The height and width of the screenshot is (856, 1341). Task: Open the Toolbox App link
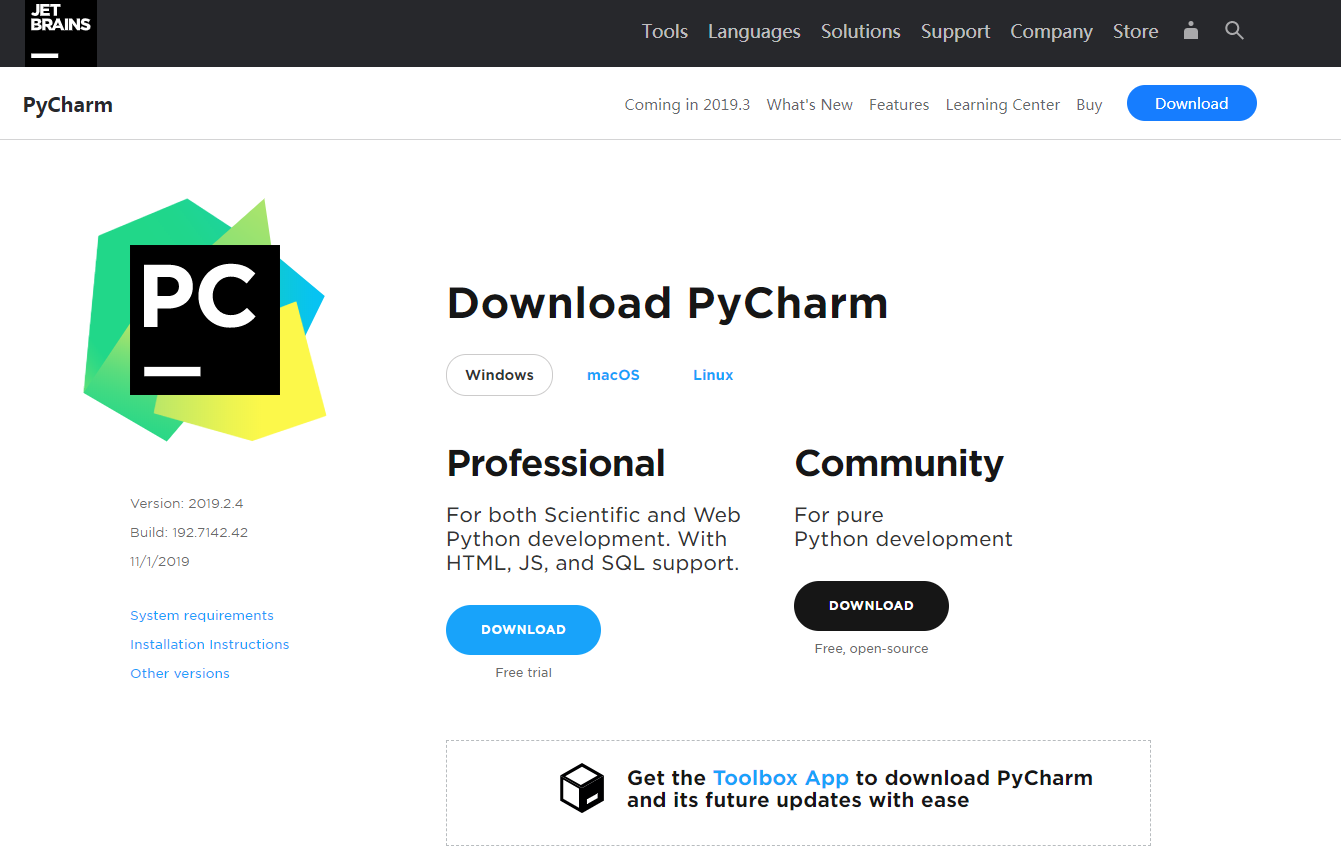click(x=781, y=777)
